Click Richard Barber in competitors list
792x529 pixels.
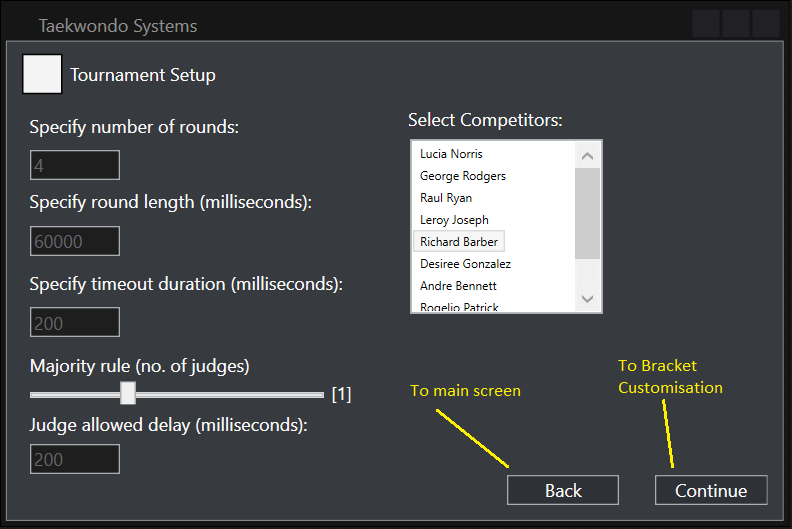pyautogui.click(x=459, y=242)
